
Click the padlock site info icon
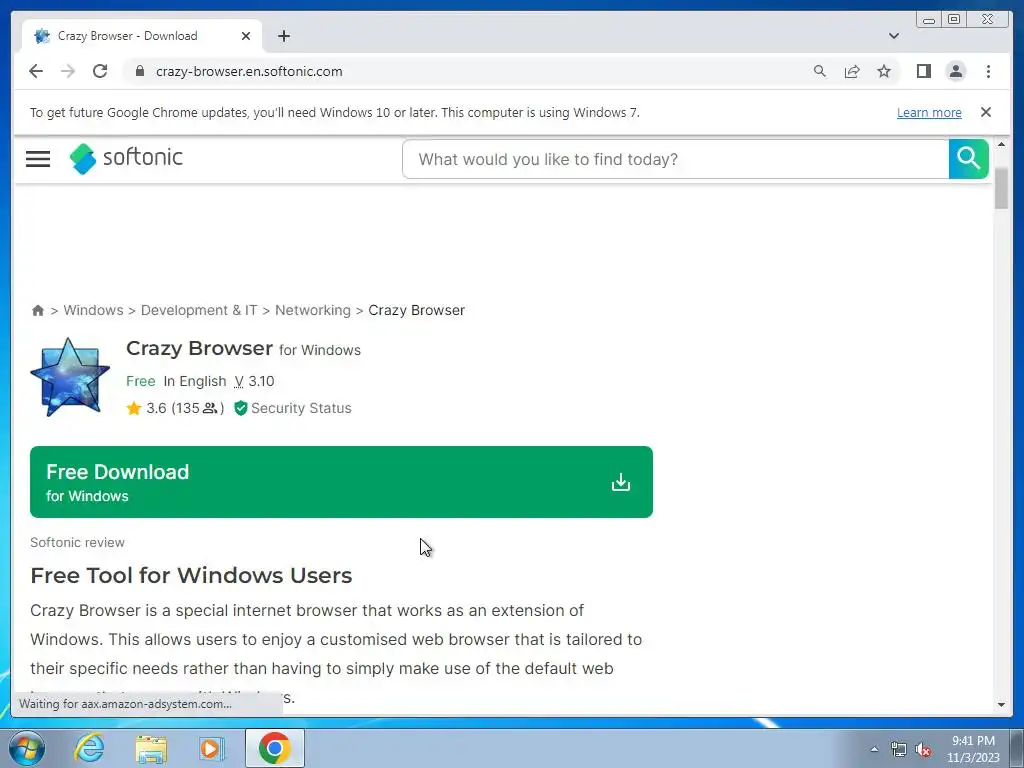click(140, 71)
